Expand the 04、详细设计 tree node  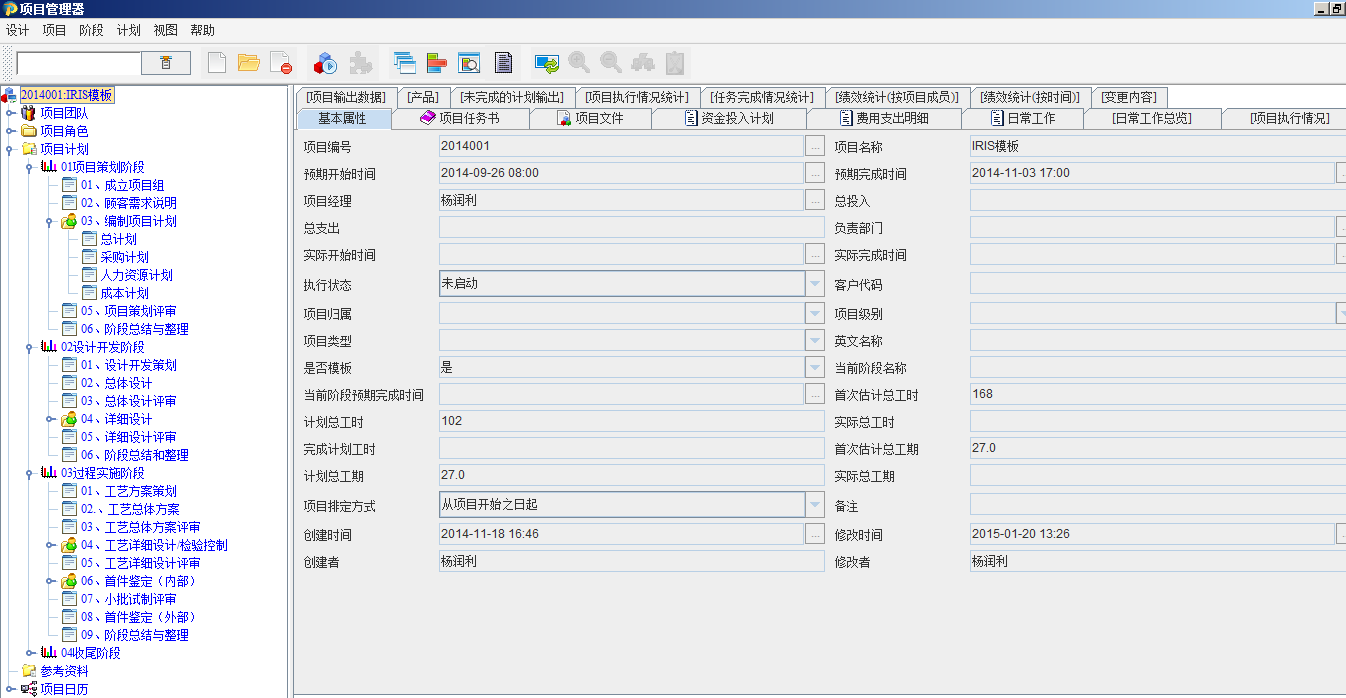[x=50, y=419]
